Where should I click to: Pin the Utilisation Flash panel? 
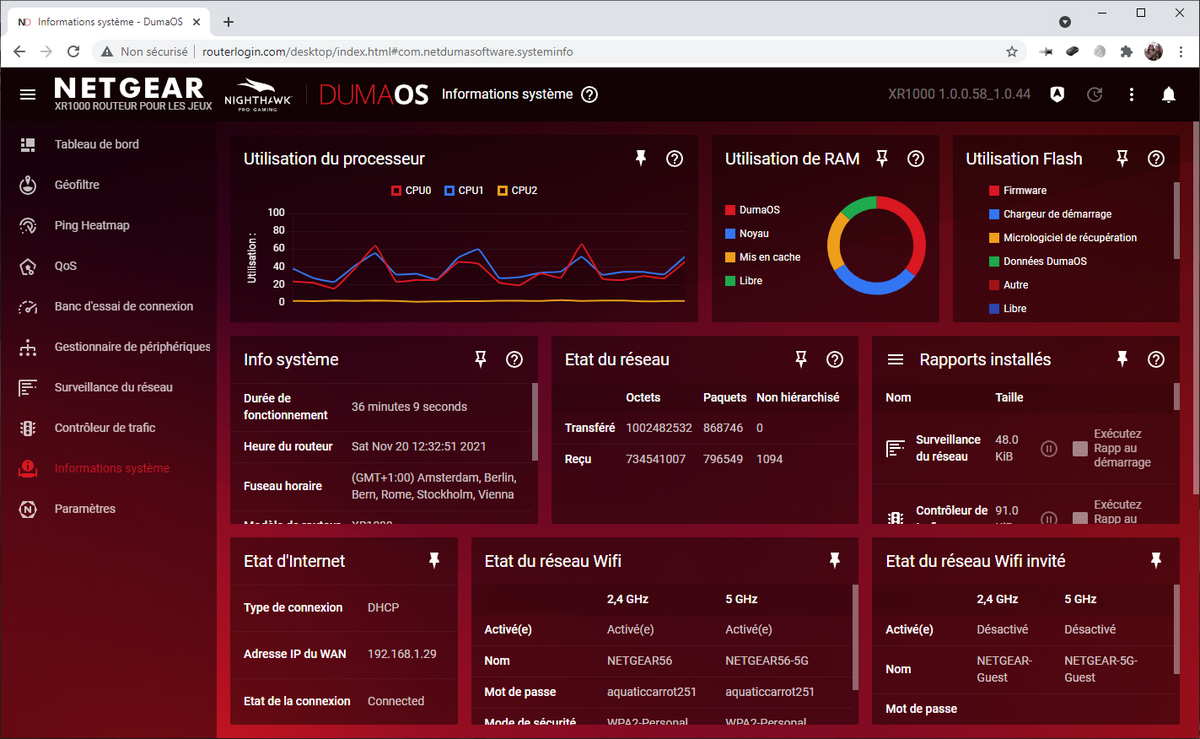click(1122, 158)
